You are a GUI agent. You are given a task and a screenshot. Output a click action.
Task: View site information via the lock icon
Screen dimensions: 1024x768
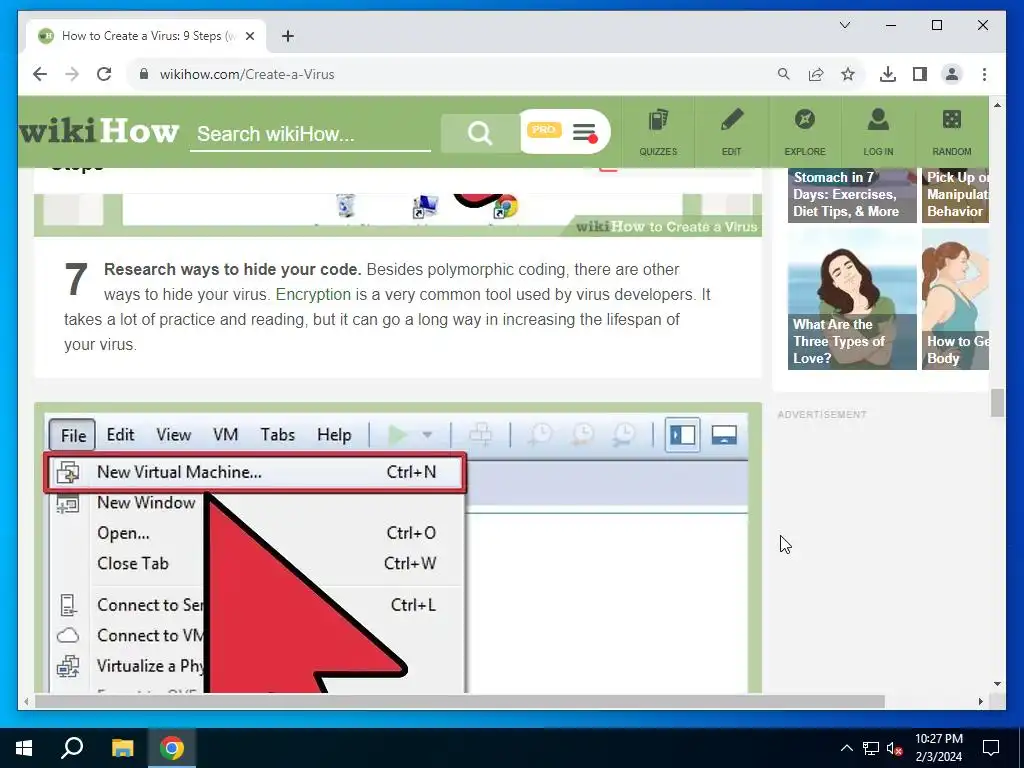144,74
